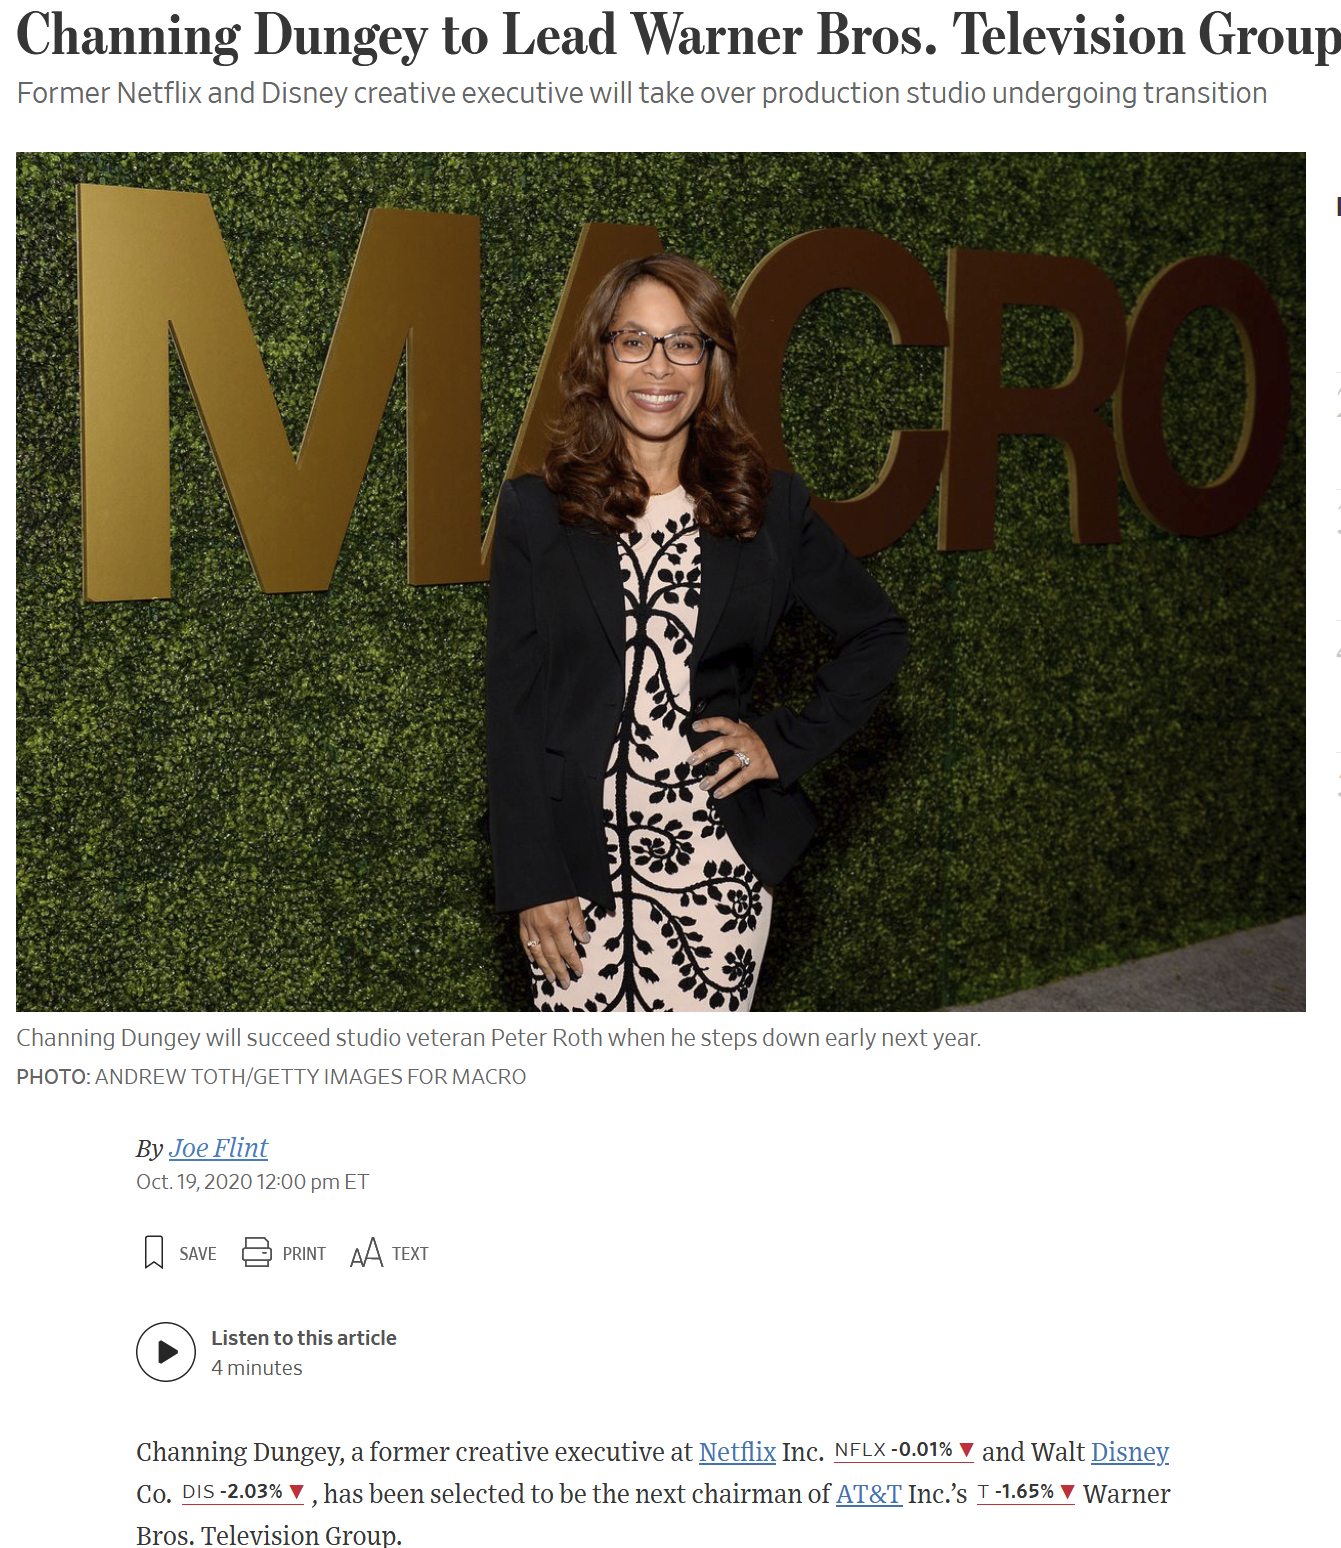
Task: Click the SAVE label
Action: (x=198, y=1254)
